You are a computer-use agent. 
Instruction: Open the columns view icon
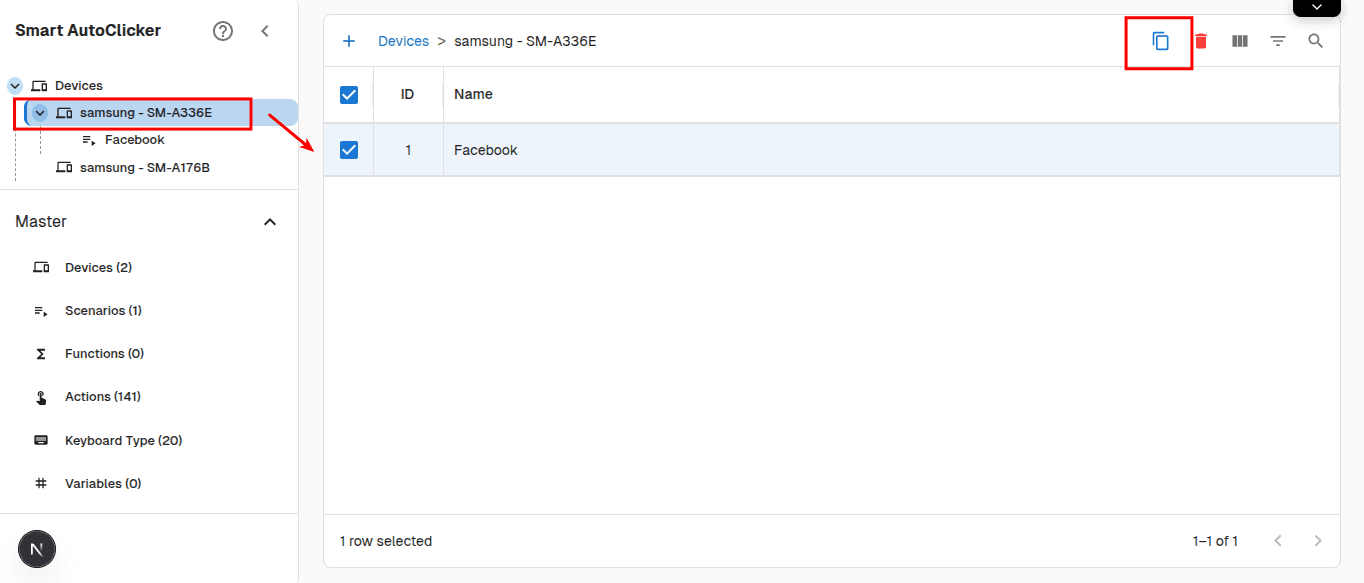click(1240, 41)
